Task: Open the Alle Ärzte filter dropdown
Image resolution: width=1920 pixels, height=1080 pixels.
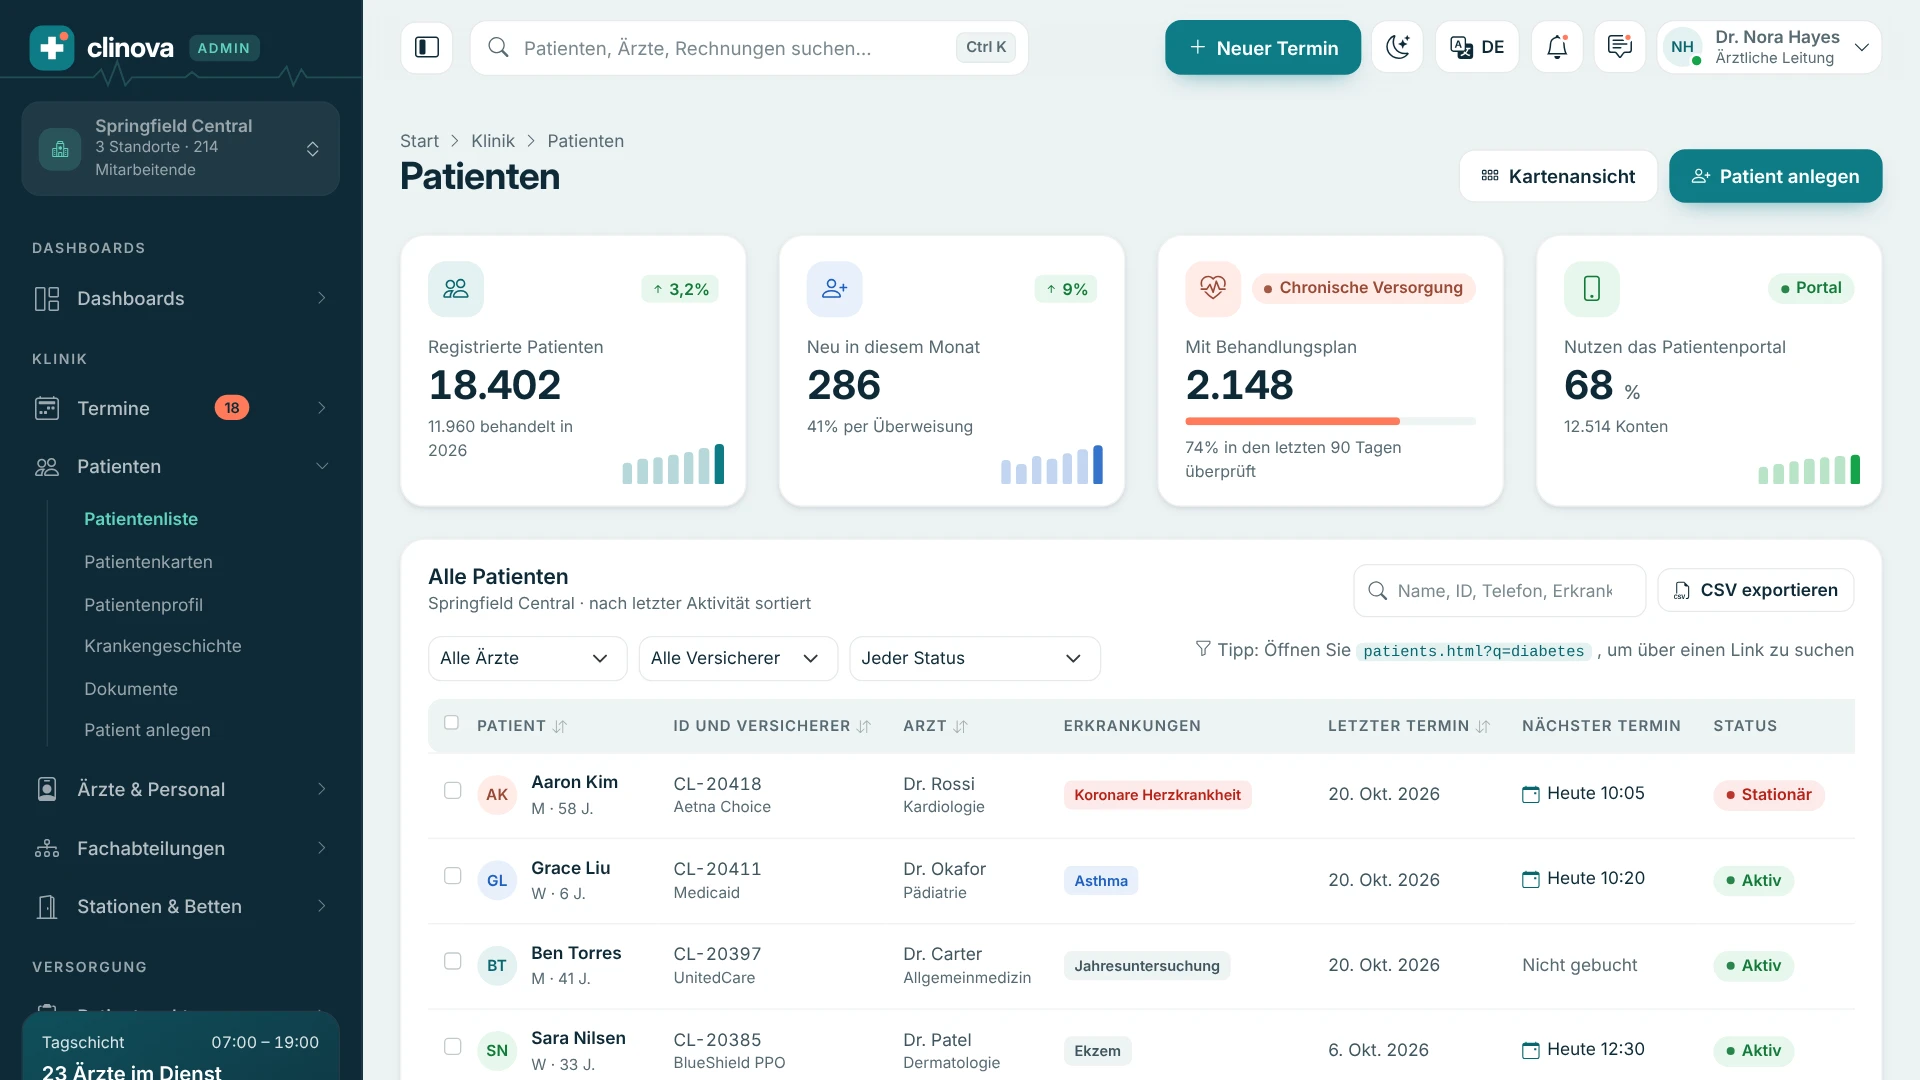Action: tap(527, 658)
